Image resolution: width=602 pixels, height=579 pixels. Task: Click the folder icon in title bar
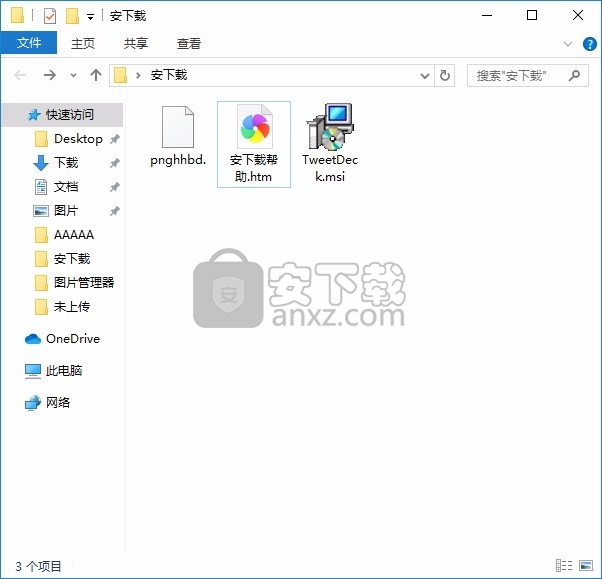(17, 15)
